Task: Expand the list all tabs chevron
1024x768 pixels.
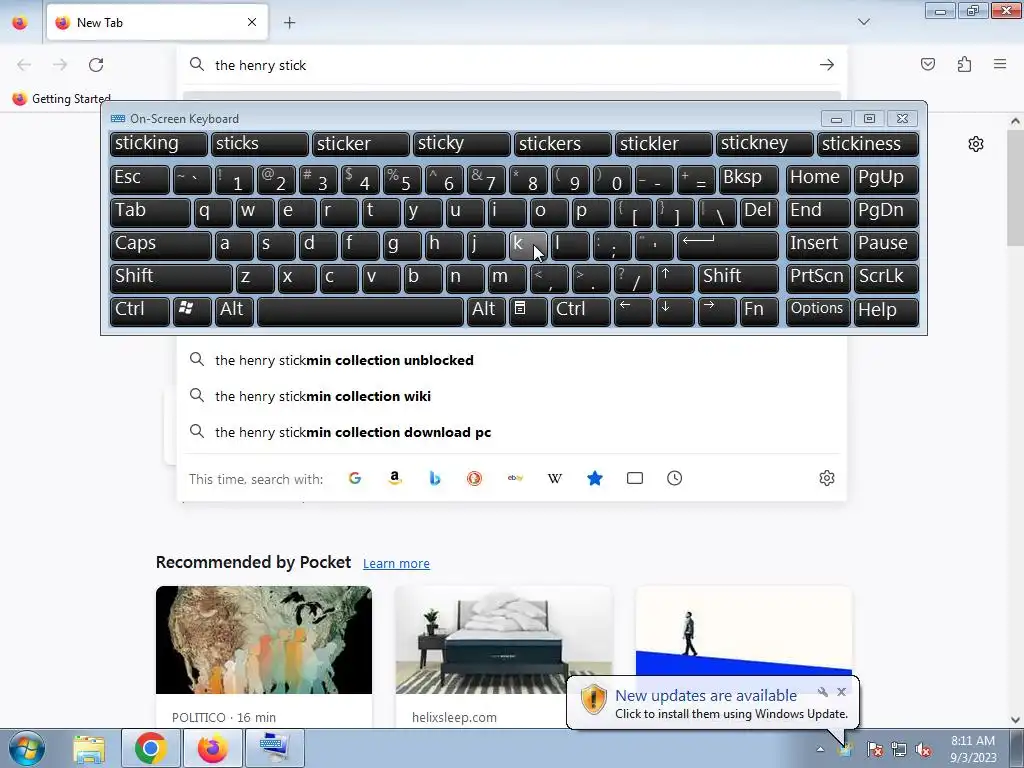Action: point(863,22)
